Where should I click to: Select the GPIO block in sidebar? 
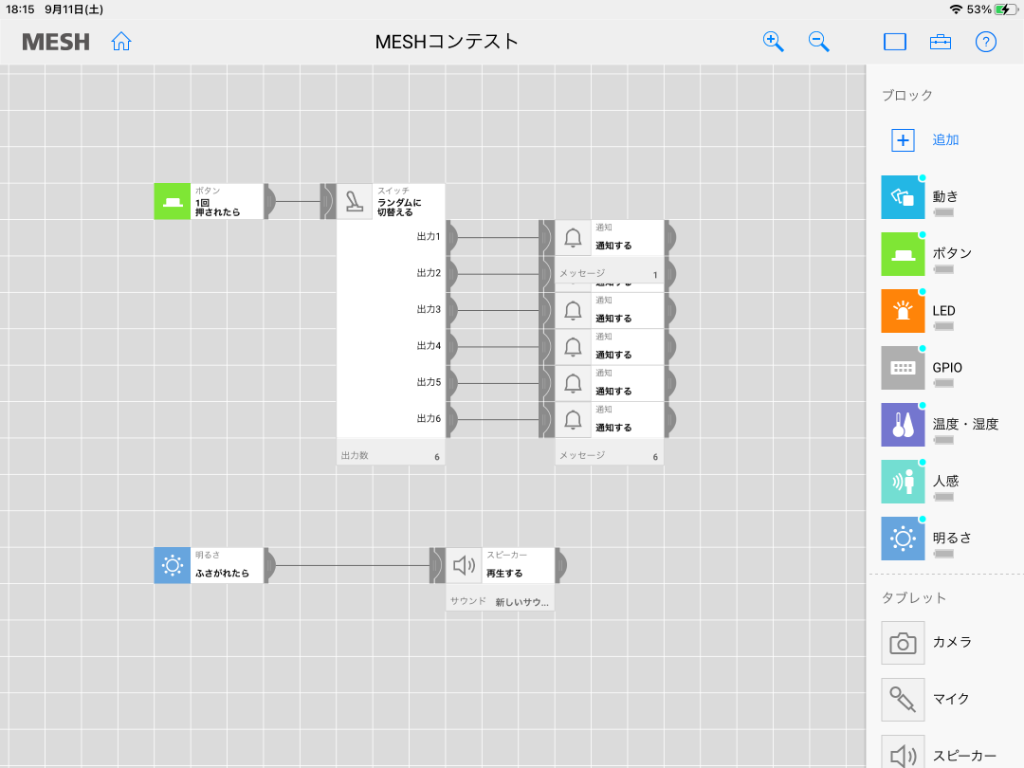click(903, 368)
